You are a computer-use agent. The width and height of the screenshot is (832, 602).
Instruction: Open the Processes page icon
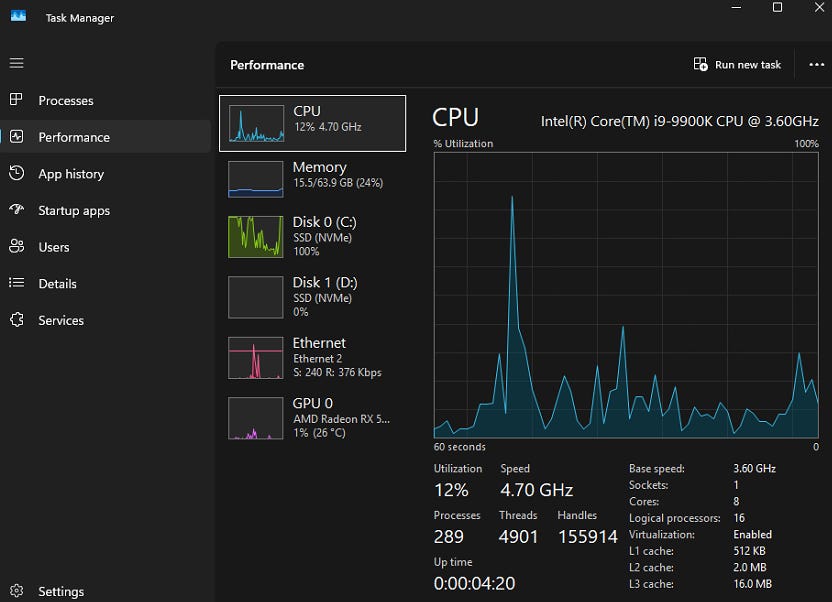[16, 99]
